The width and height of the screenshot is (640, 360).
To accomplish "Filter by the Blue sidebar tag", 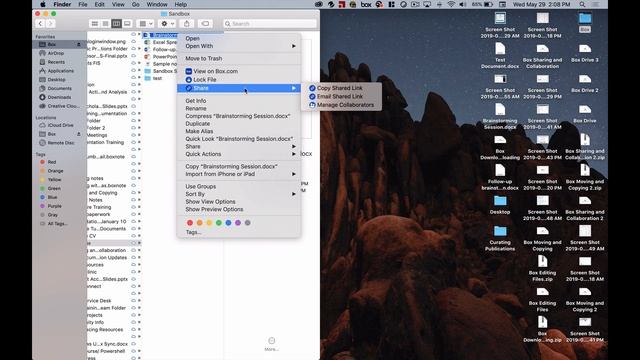I will pyautogui.click(x=52, y=197).
